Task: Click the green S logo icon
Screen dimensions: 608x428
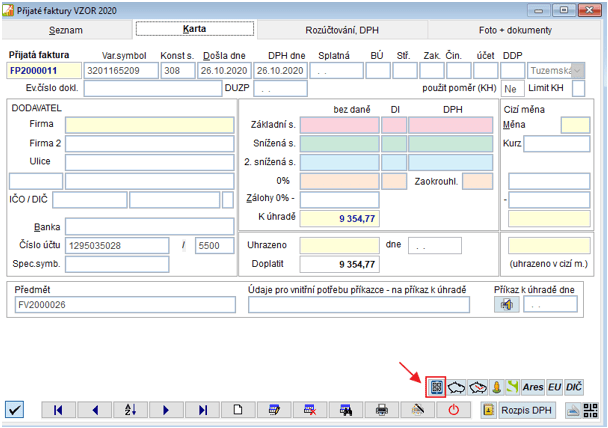Action: click(512, 387)
